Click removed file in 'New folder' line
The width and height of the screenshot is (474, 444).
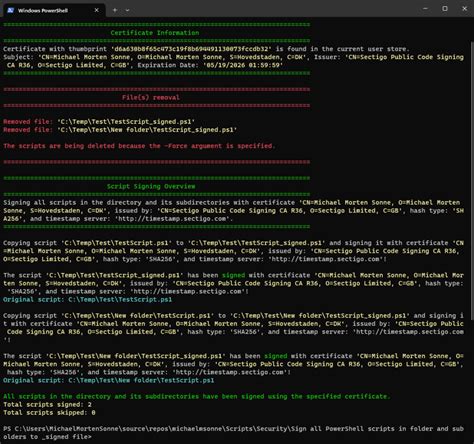(120, 130)
